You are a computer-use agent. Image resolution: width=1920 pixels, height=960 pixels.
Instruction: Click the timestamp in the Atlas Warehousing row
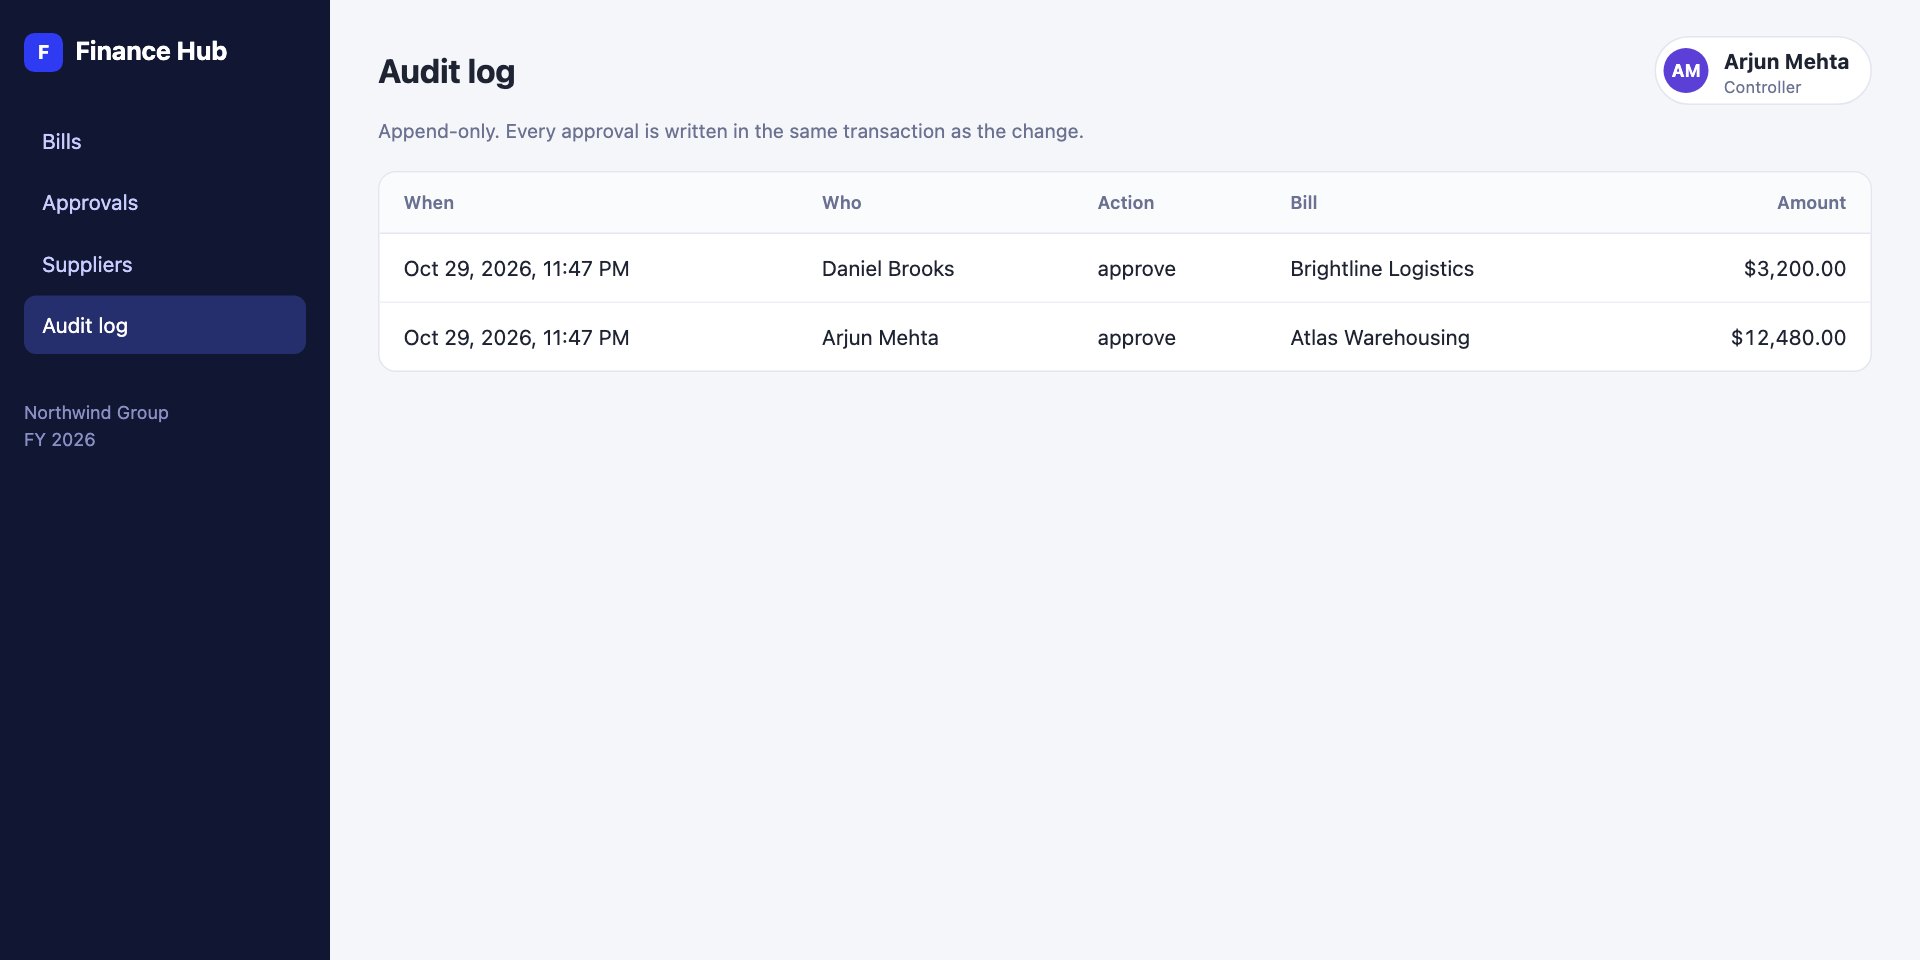pos(516,338)
